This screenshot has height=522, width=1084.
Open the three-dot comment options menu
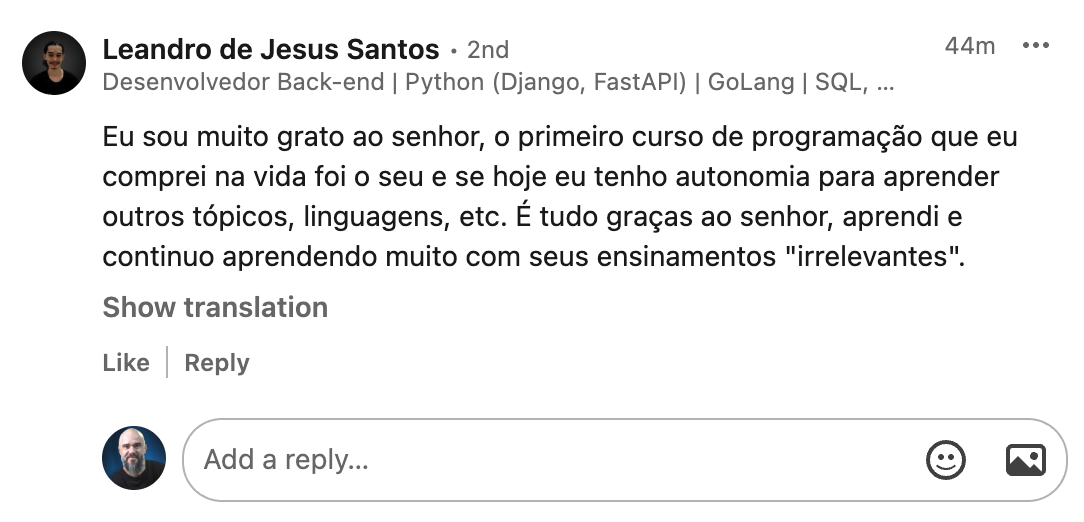click(1035, 46)
